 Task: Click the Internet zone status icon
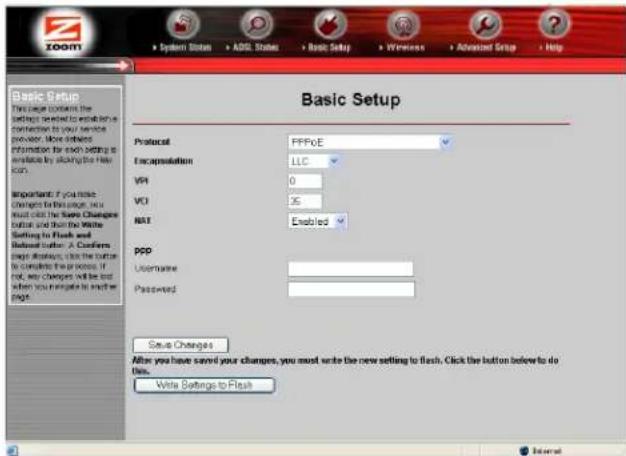(524, 451)
